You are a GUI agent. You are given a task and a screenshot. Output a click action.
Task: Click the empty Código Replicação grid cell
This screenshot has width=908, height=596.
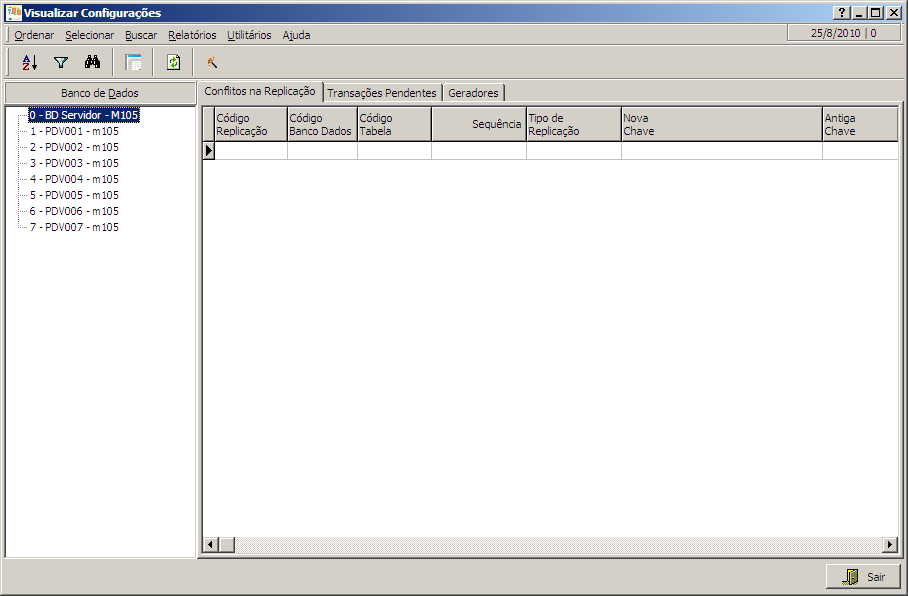251,151
